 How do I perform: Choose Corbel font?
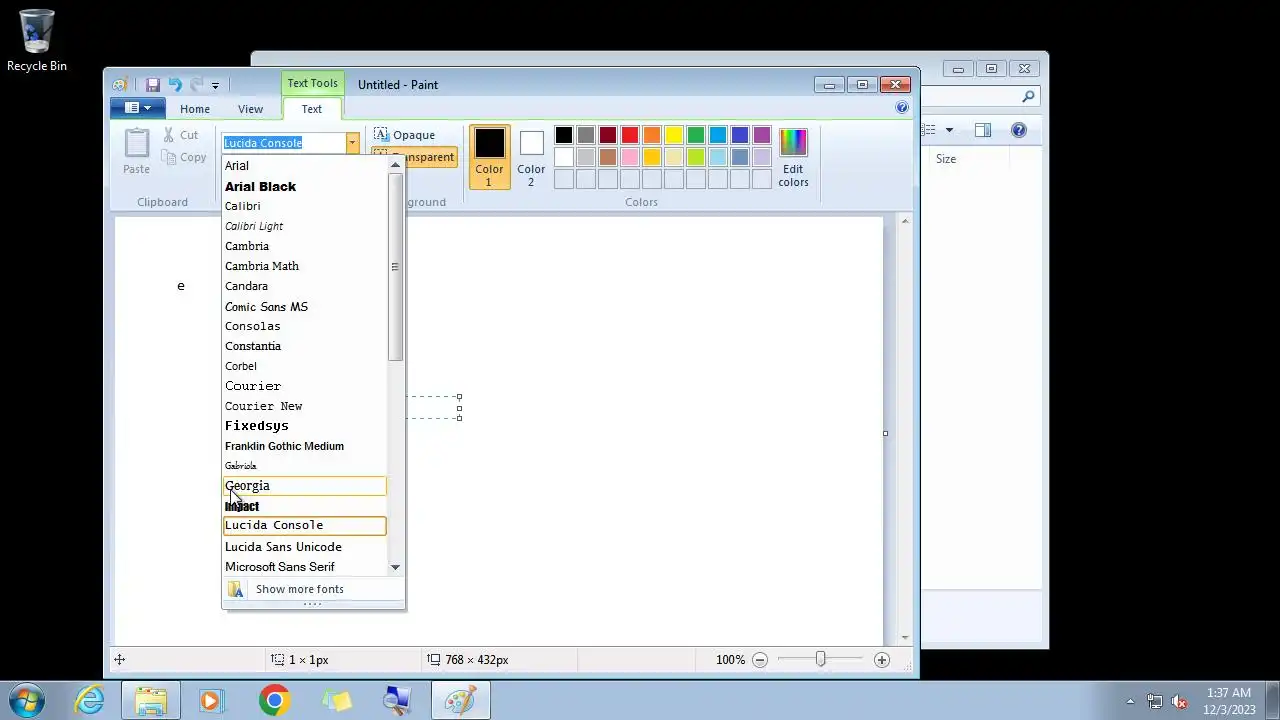coord(305,366)
